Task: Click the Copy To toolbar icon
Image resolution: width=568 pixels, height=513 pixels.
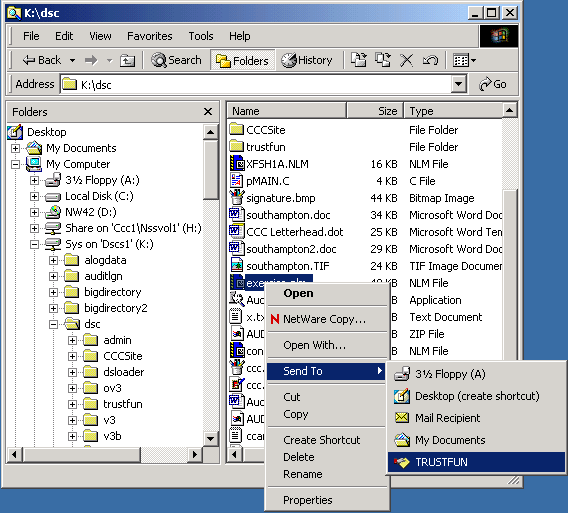Action: click(383, 60)
